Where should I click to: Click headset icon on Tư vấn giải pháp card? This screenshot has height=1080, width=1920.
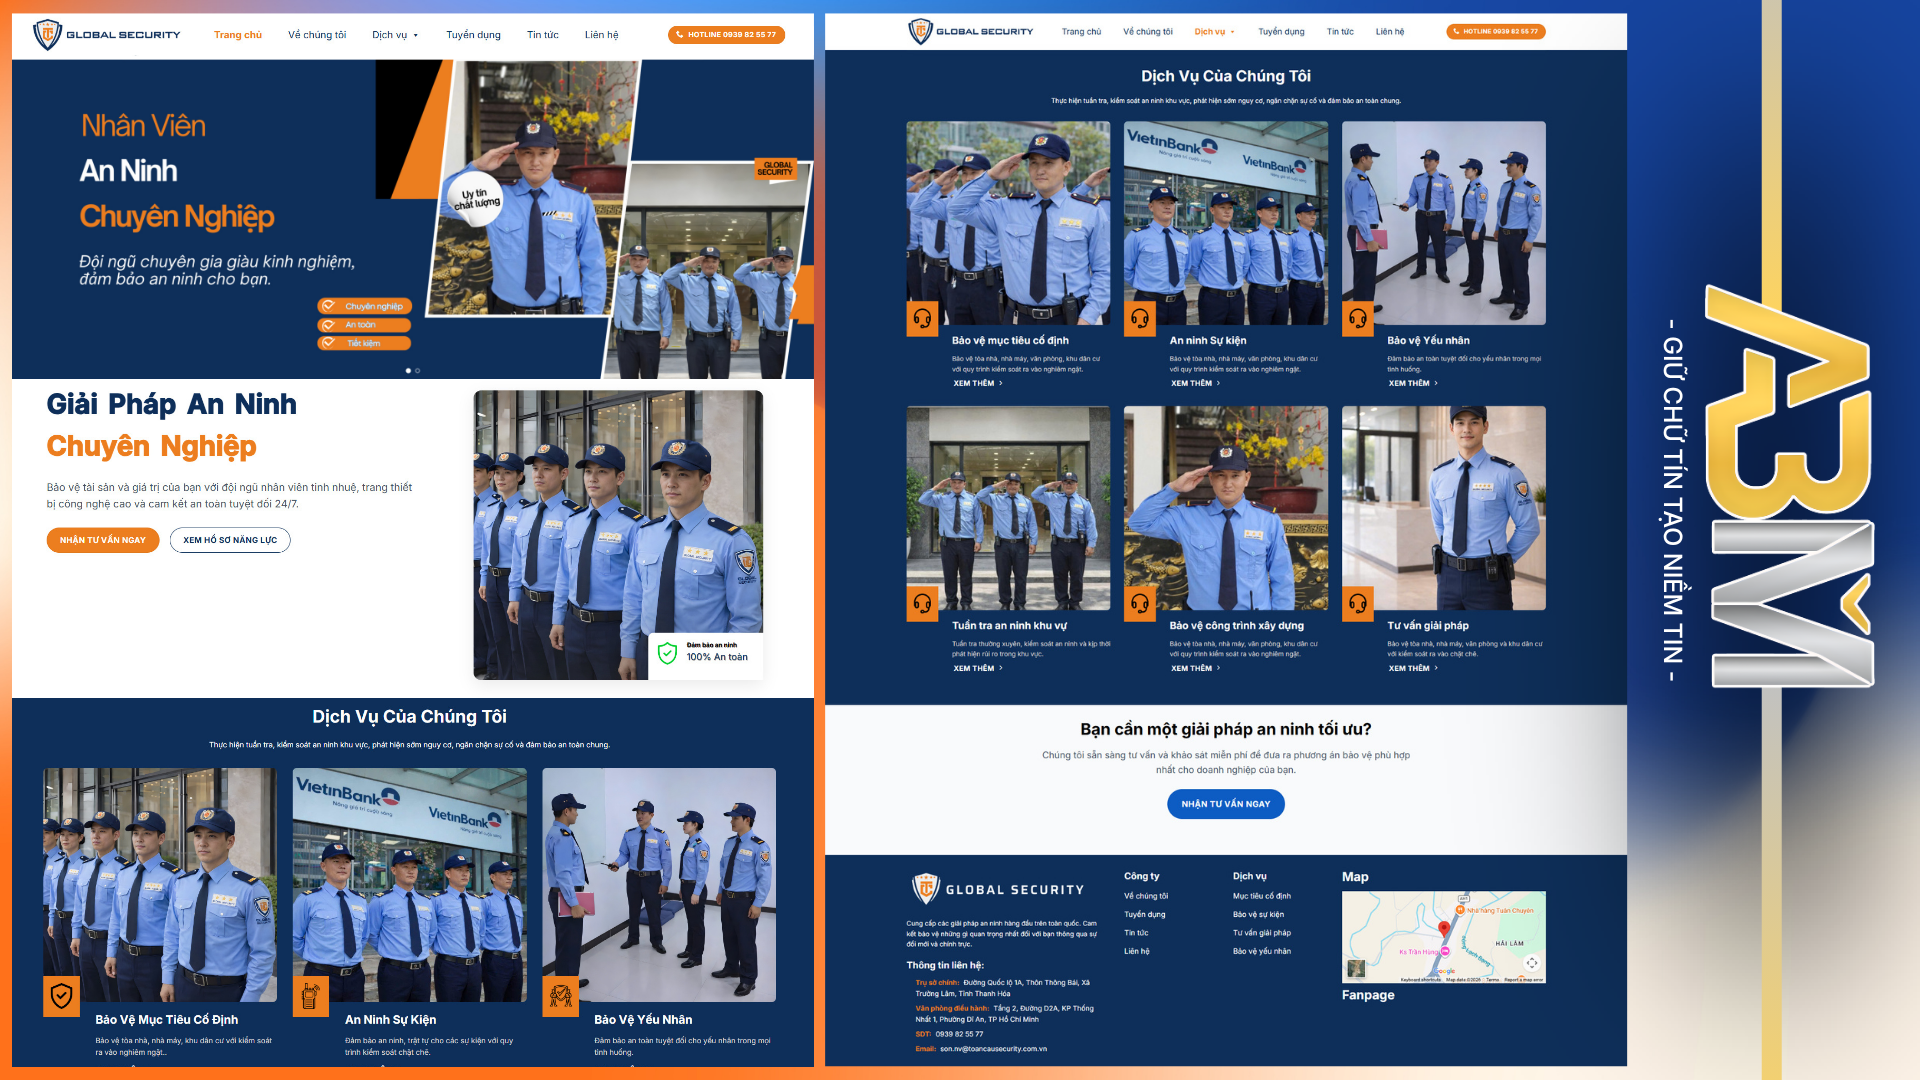click(1358, 603)
